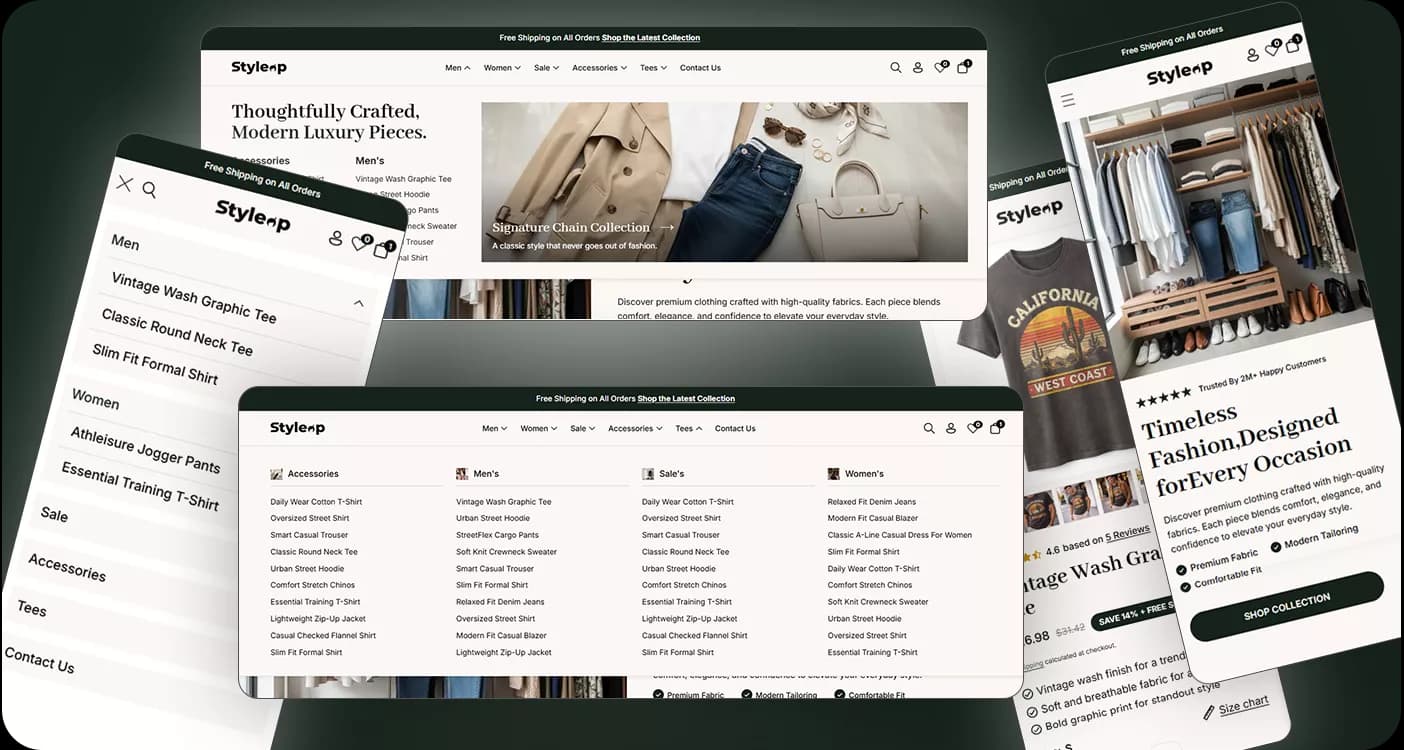This screenshot has width=1404, height=750.
Task: Click Styleup logo in bottom desktop window
Action: [297, 428]
